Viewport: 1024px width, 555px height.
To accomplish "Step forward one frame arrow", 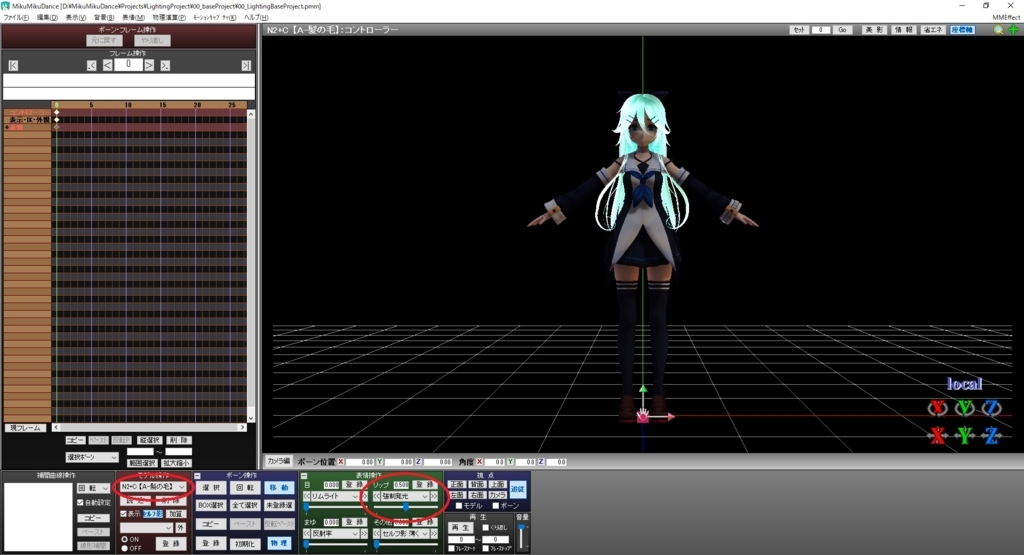I will 149,65.
